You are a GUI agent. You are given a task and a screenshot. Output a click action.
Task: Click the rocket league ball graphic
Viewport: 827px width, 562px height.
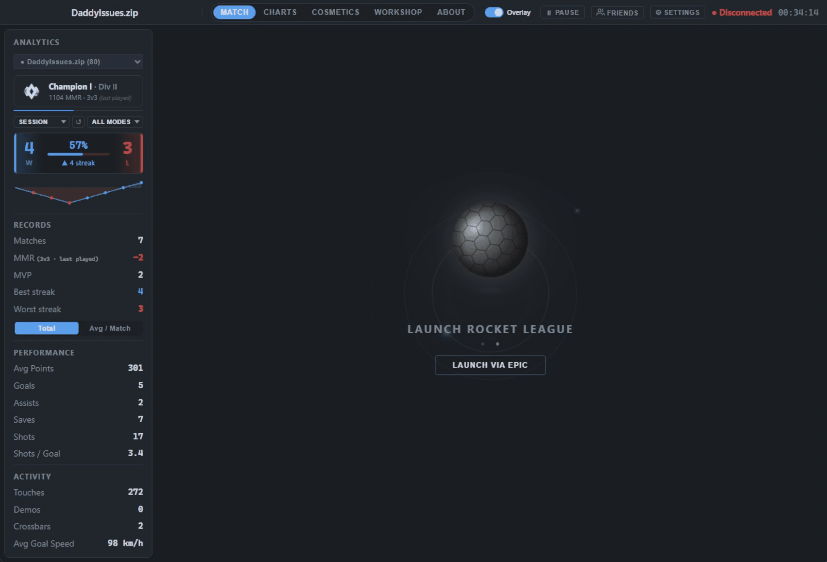(x=490, y=239)
